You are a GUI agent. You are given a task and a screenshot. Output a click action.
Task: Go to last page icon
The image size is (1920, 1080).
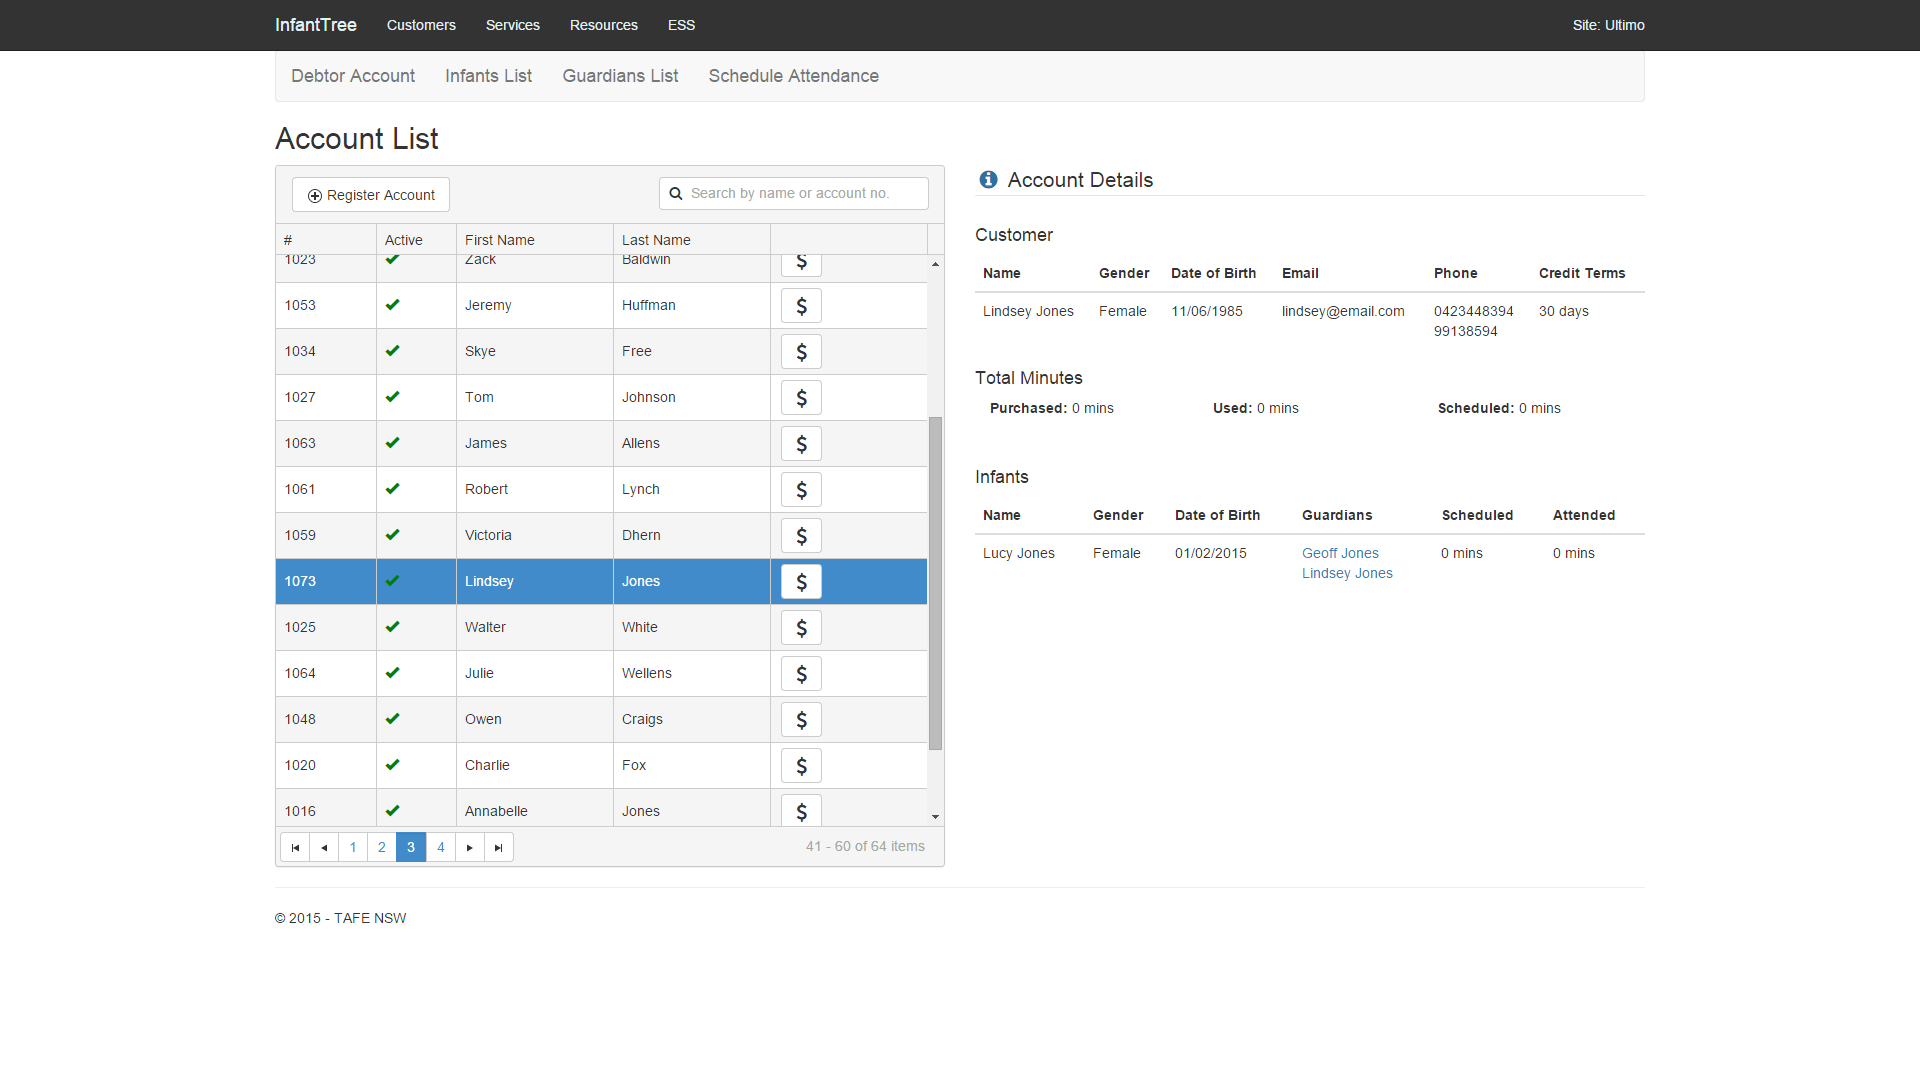click(x=499, y=847)
